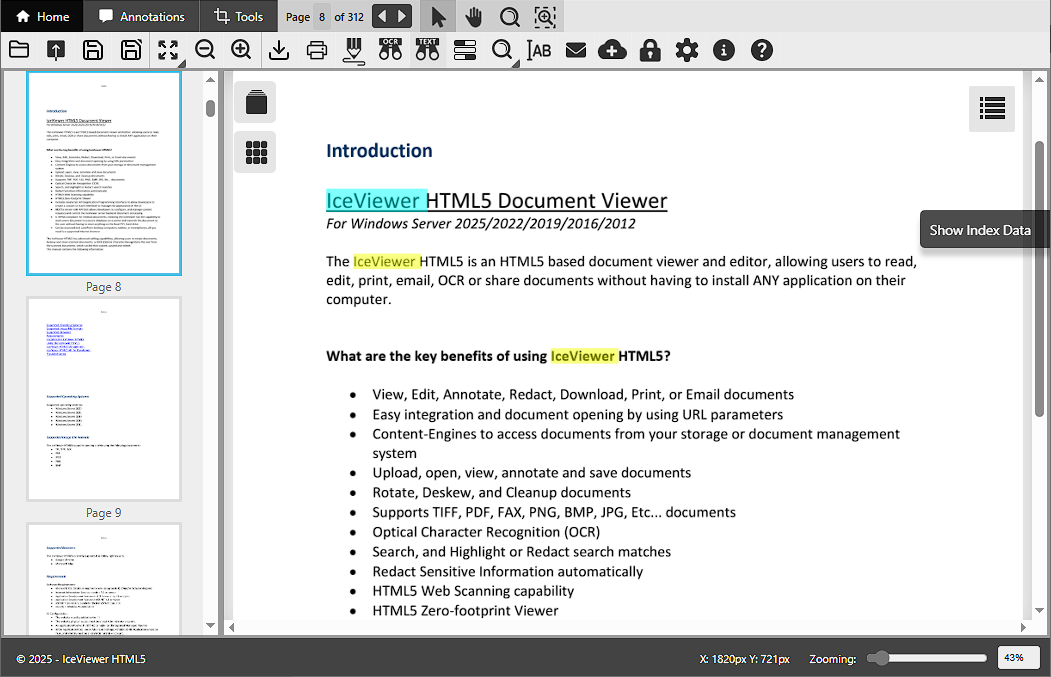Click the text search binoculars icon
Viewport: 1051px width, 677px height.
(427, 50)
